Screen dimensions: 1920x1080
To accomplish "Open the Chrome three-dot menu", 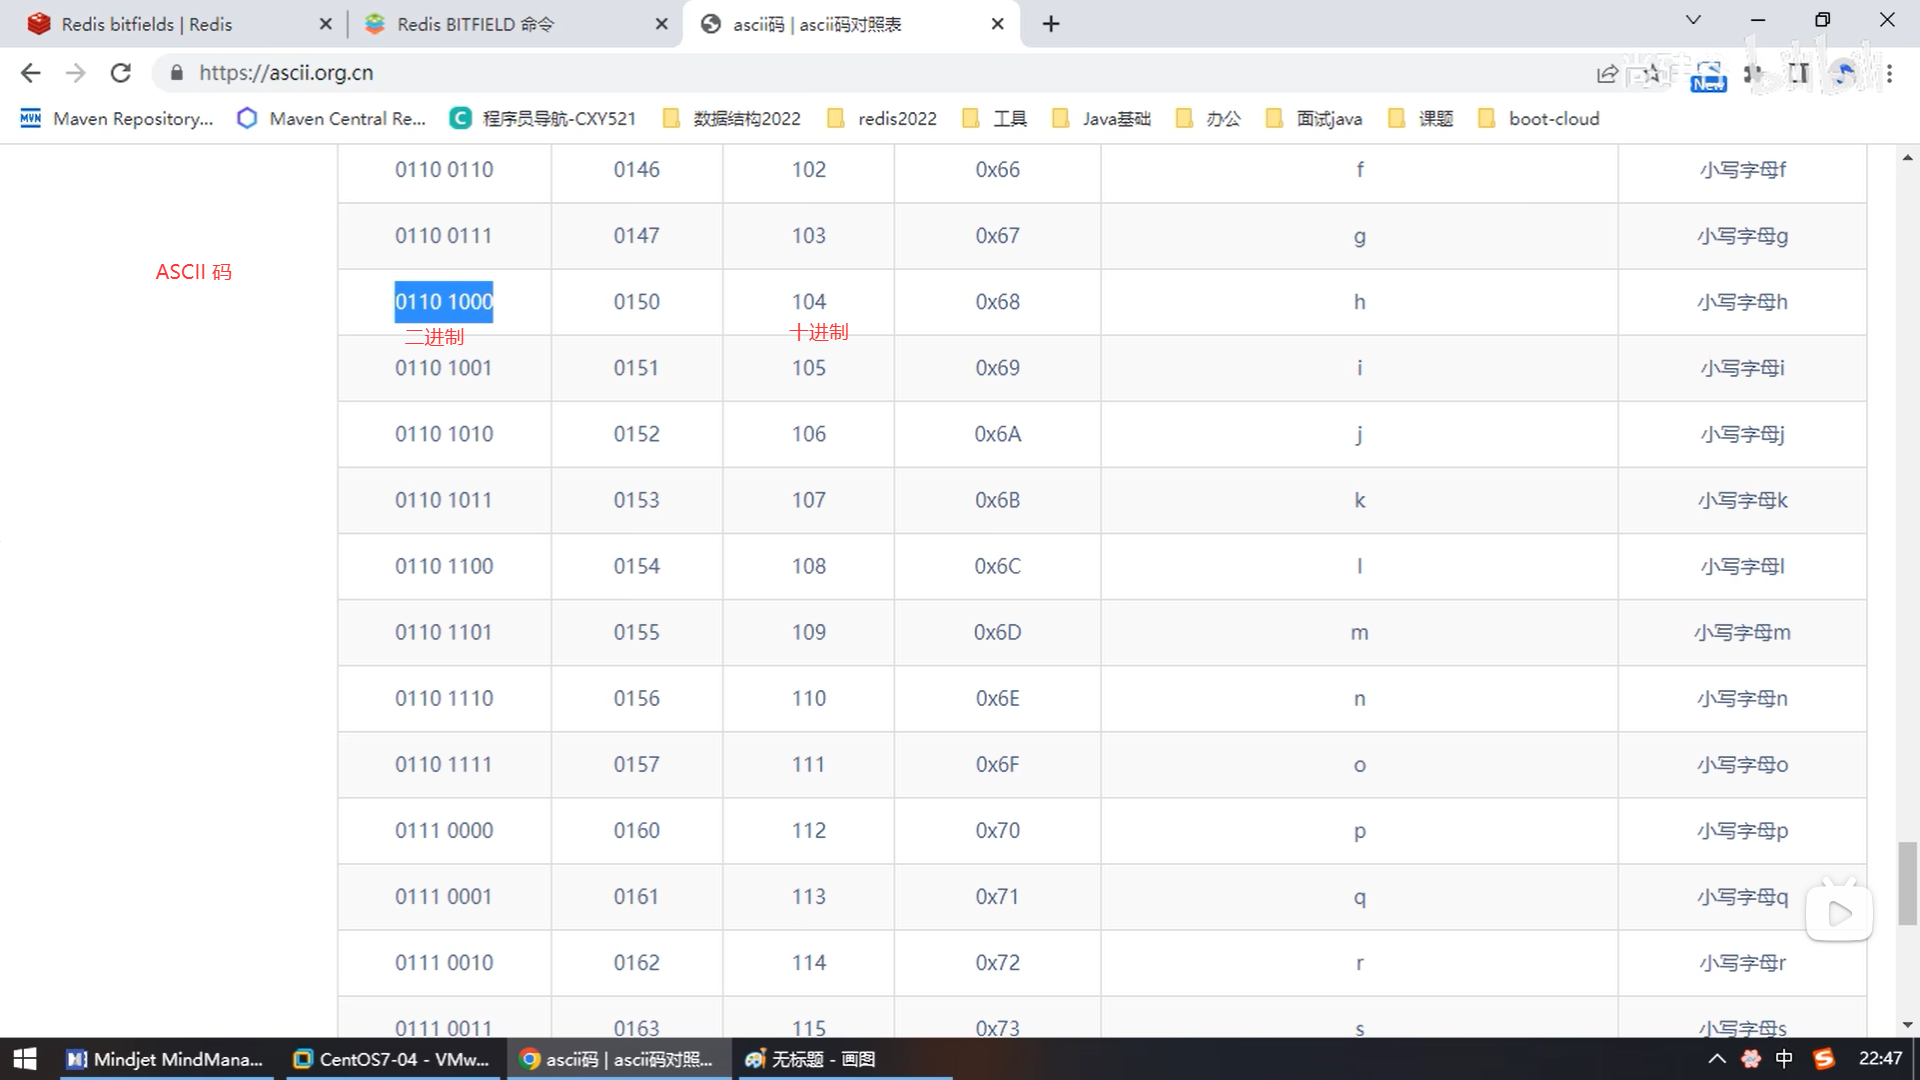I will pos(1889,73).
